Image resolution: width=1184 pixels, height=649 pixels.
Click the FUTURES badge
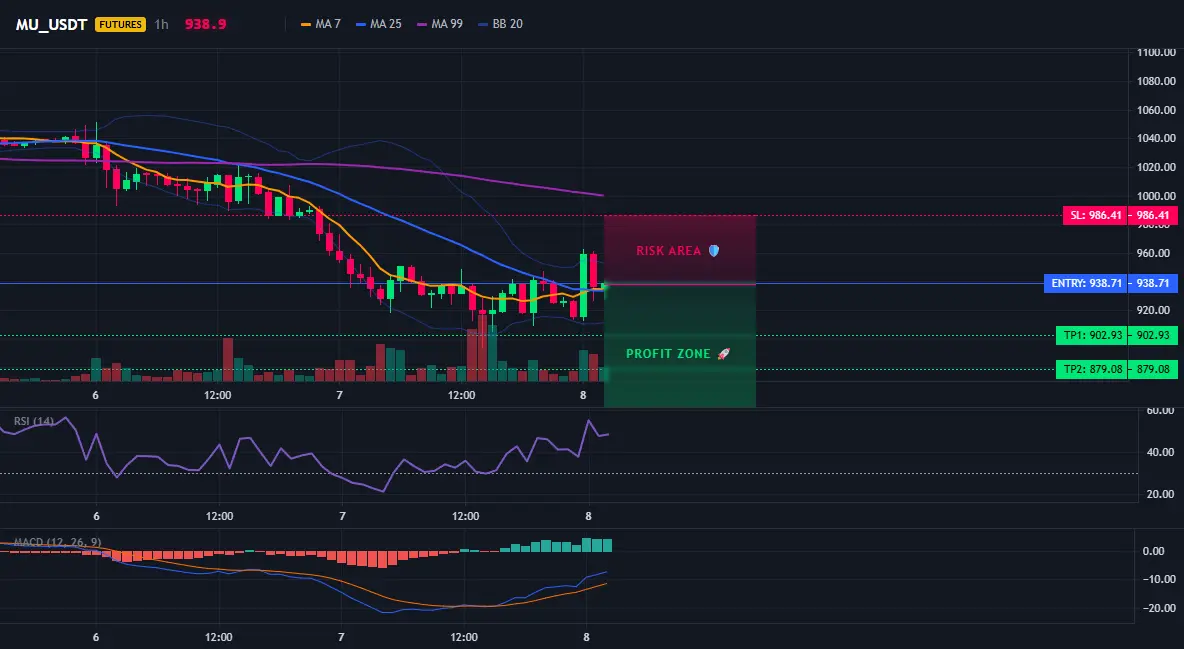pyautogui.click(x=120, y=24)
